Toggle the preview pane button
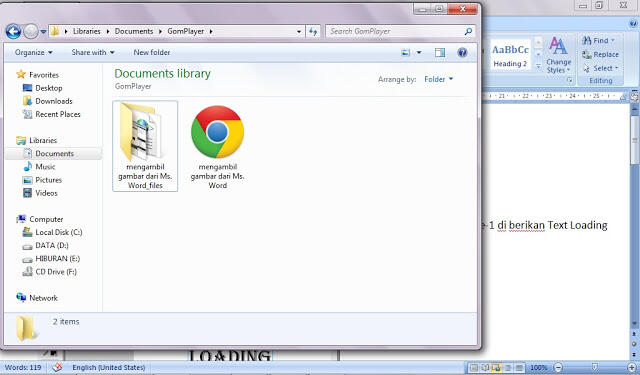This screenshot has width=640, height=375. coord(440,52)
